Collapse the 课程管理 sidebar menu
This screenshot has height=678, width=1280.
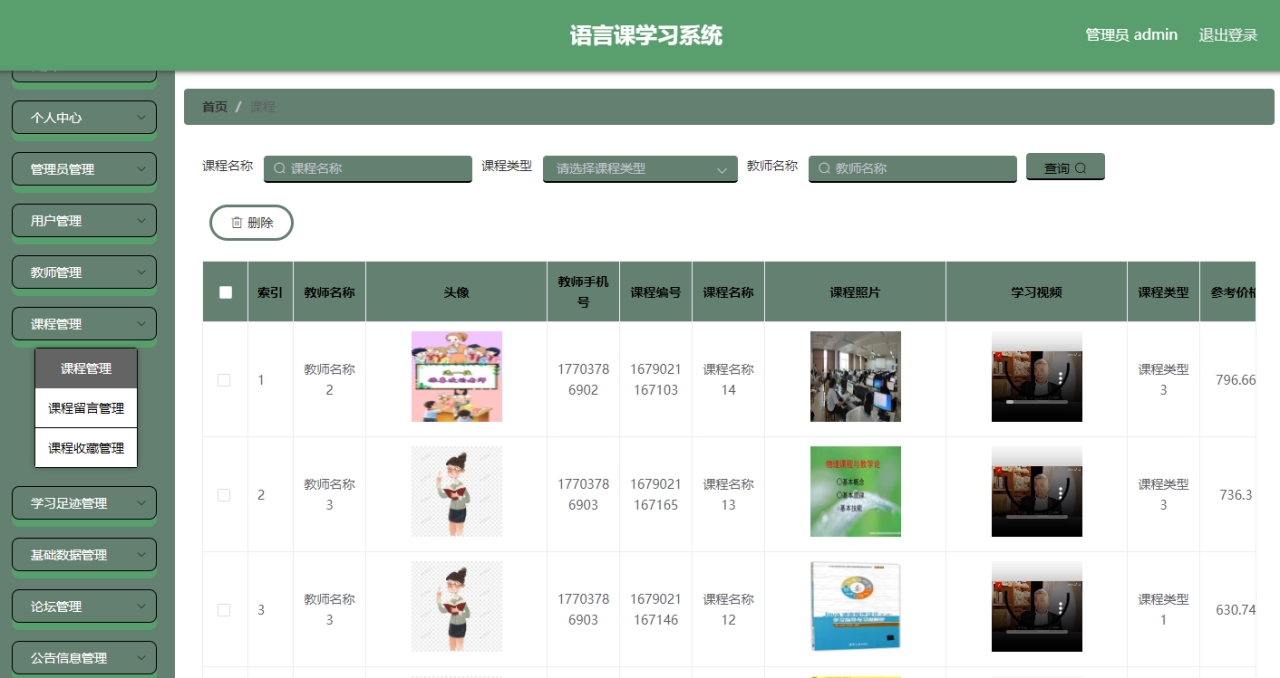point(84,324)
